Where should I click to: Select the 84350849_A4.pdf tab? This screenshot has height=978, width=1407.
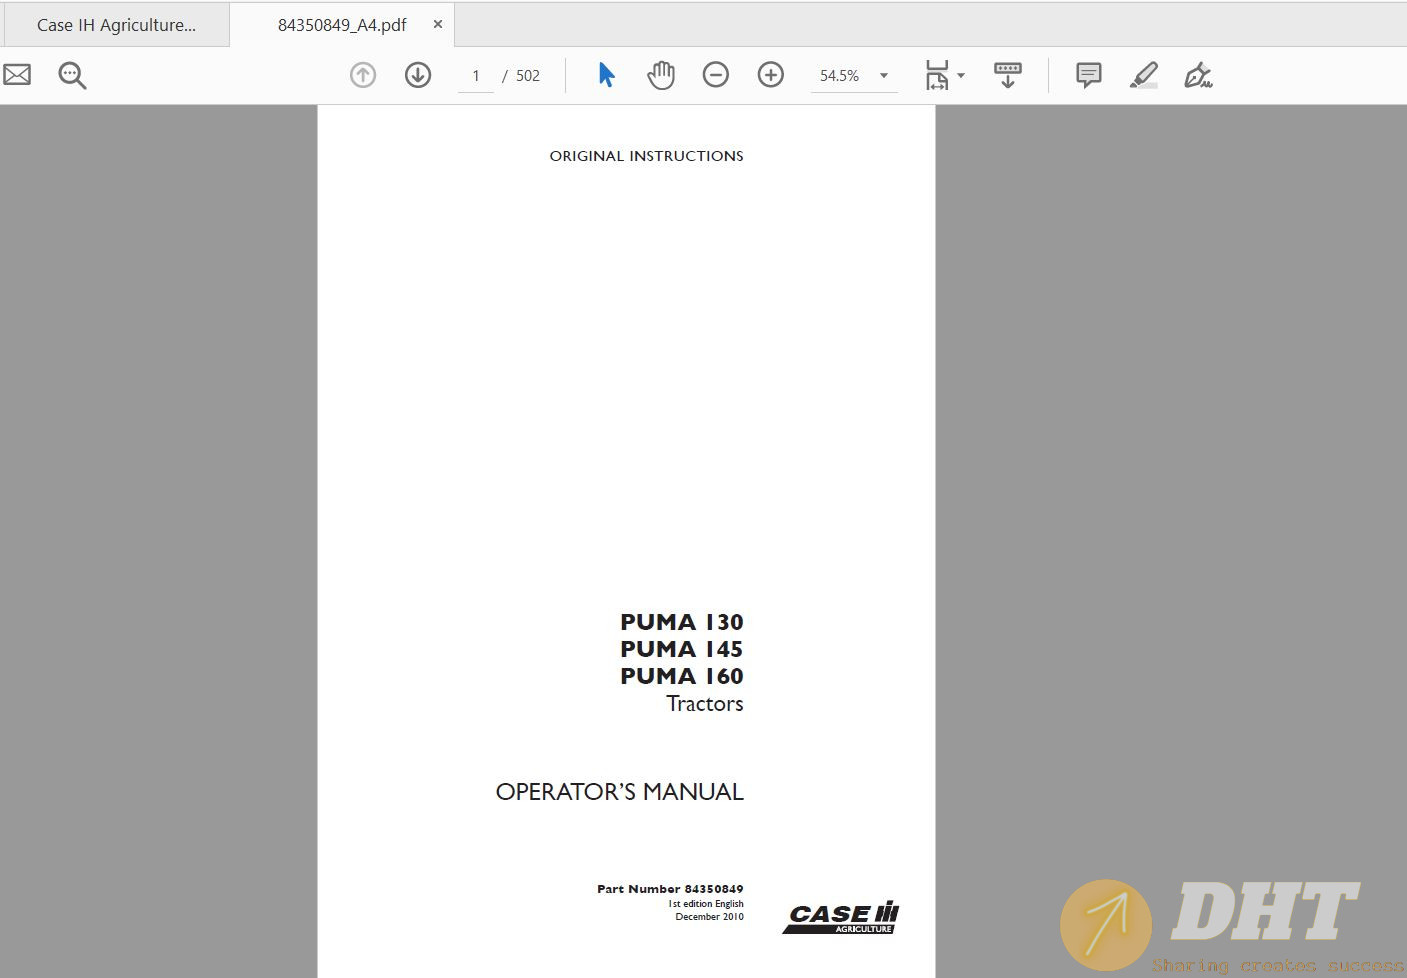[x=342, y=25]
